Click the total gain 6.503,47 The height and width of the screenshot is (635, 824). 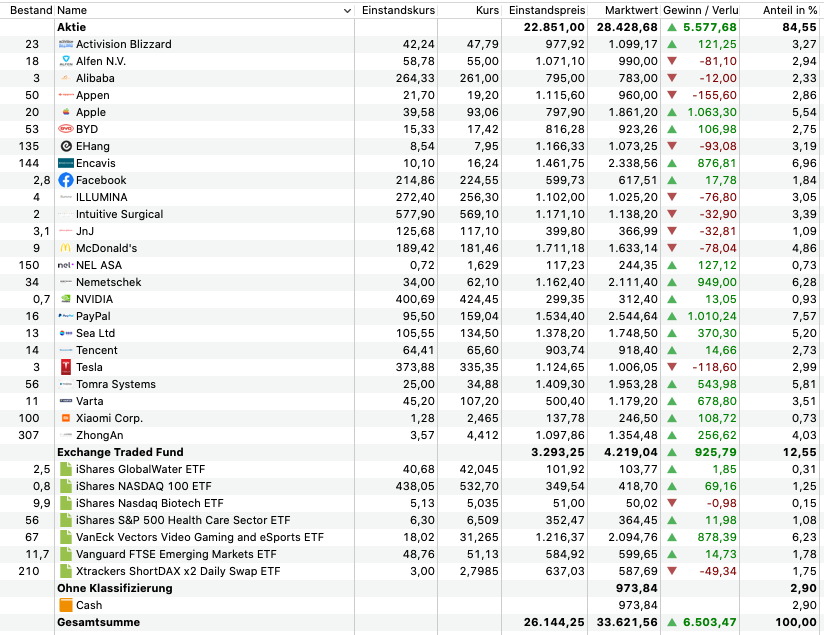coord(709,622)
